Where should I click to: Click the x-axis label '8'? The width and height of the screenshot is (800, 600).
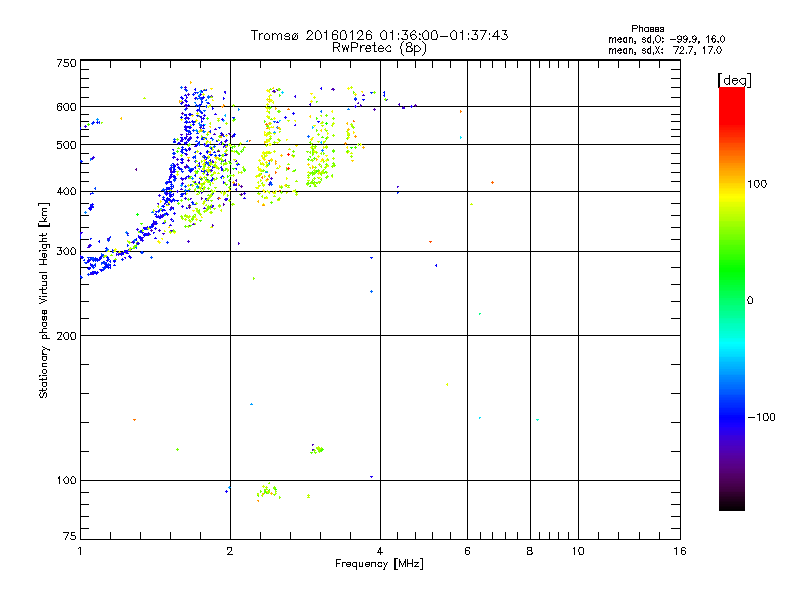pos(530,551)
